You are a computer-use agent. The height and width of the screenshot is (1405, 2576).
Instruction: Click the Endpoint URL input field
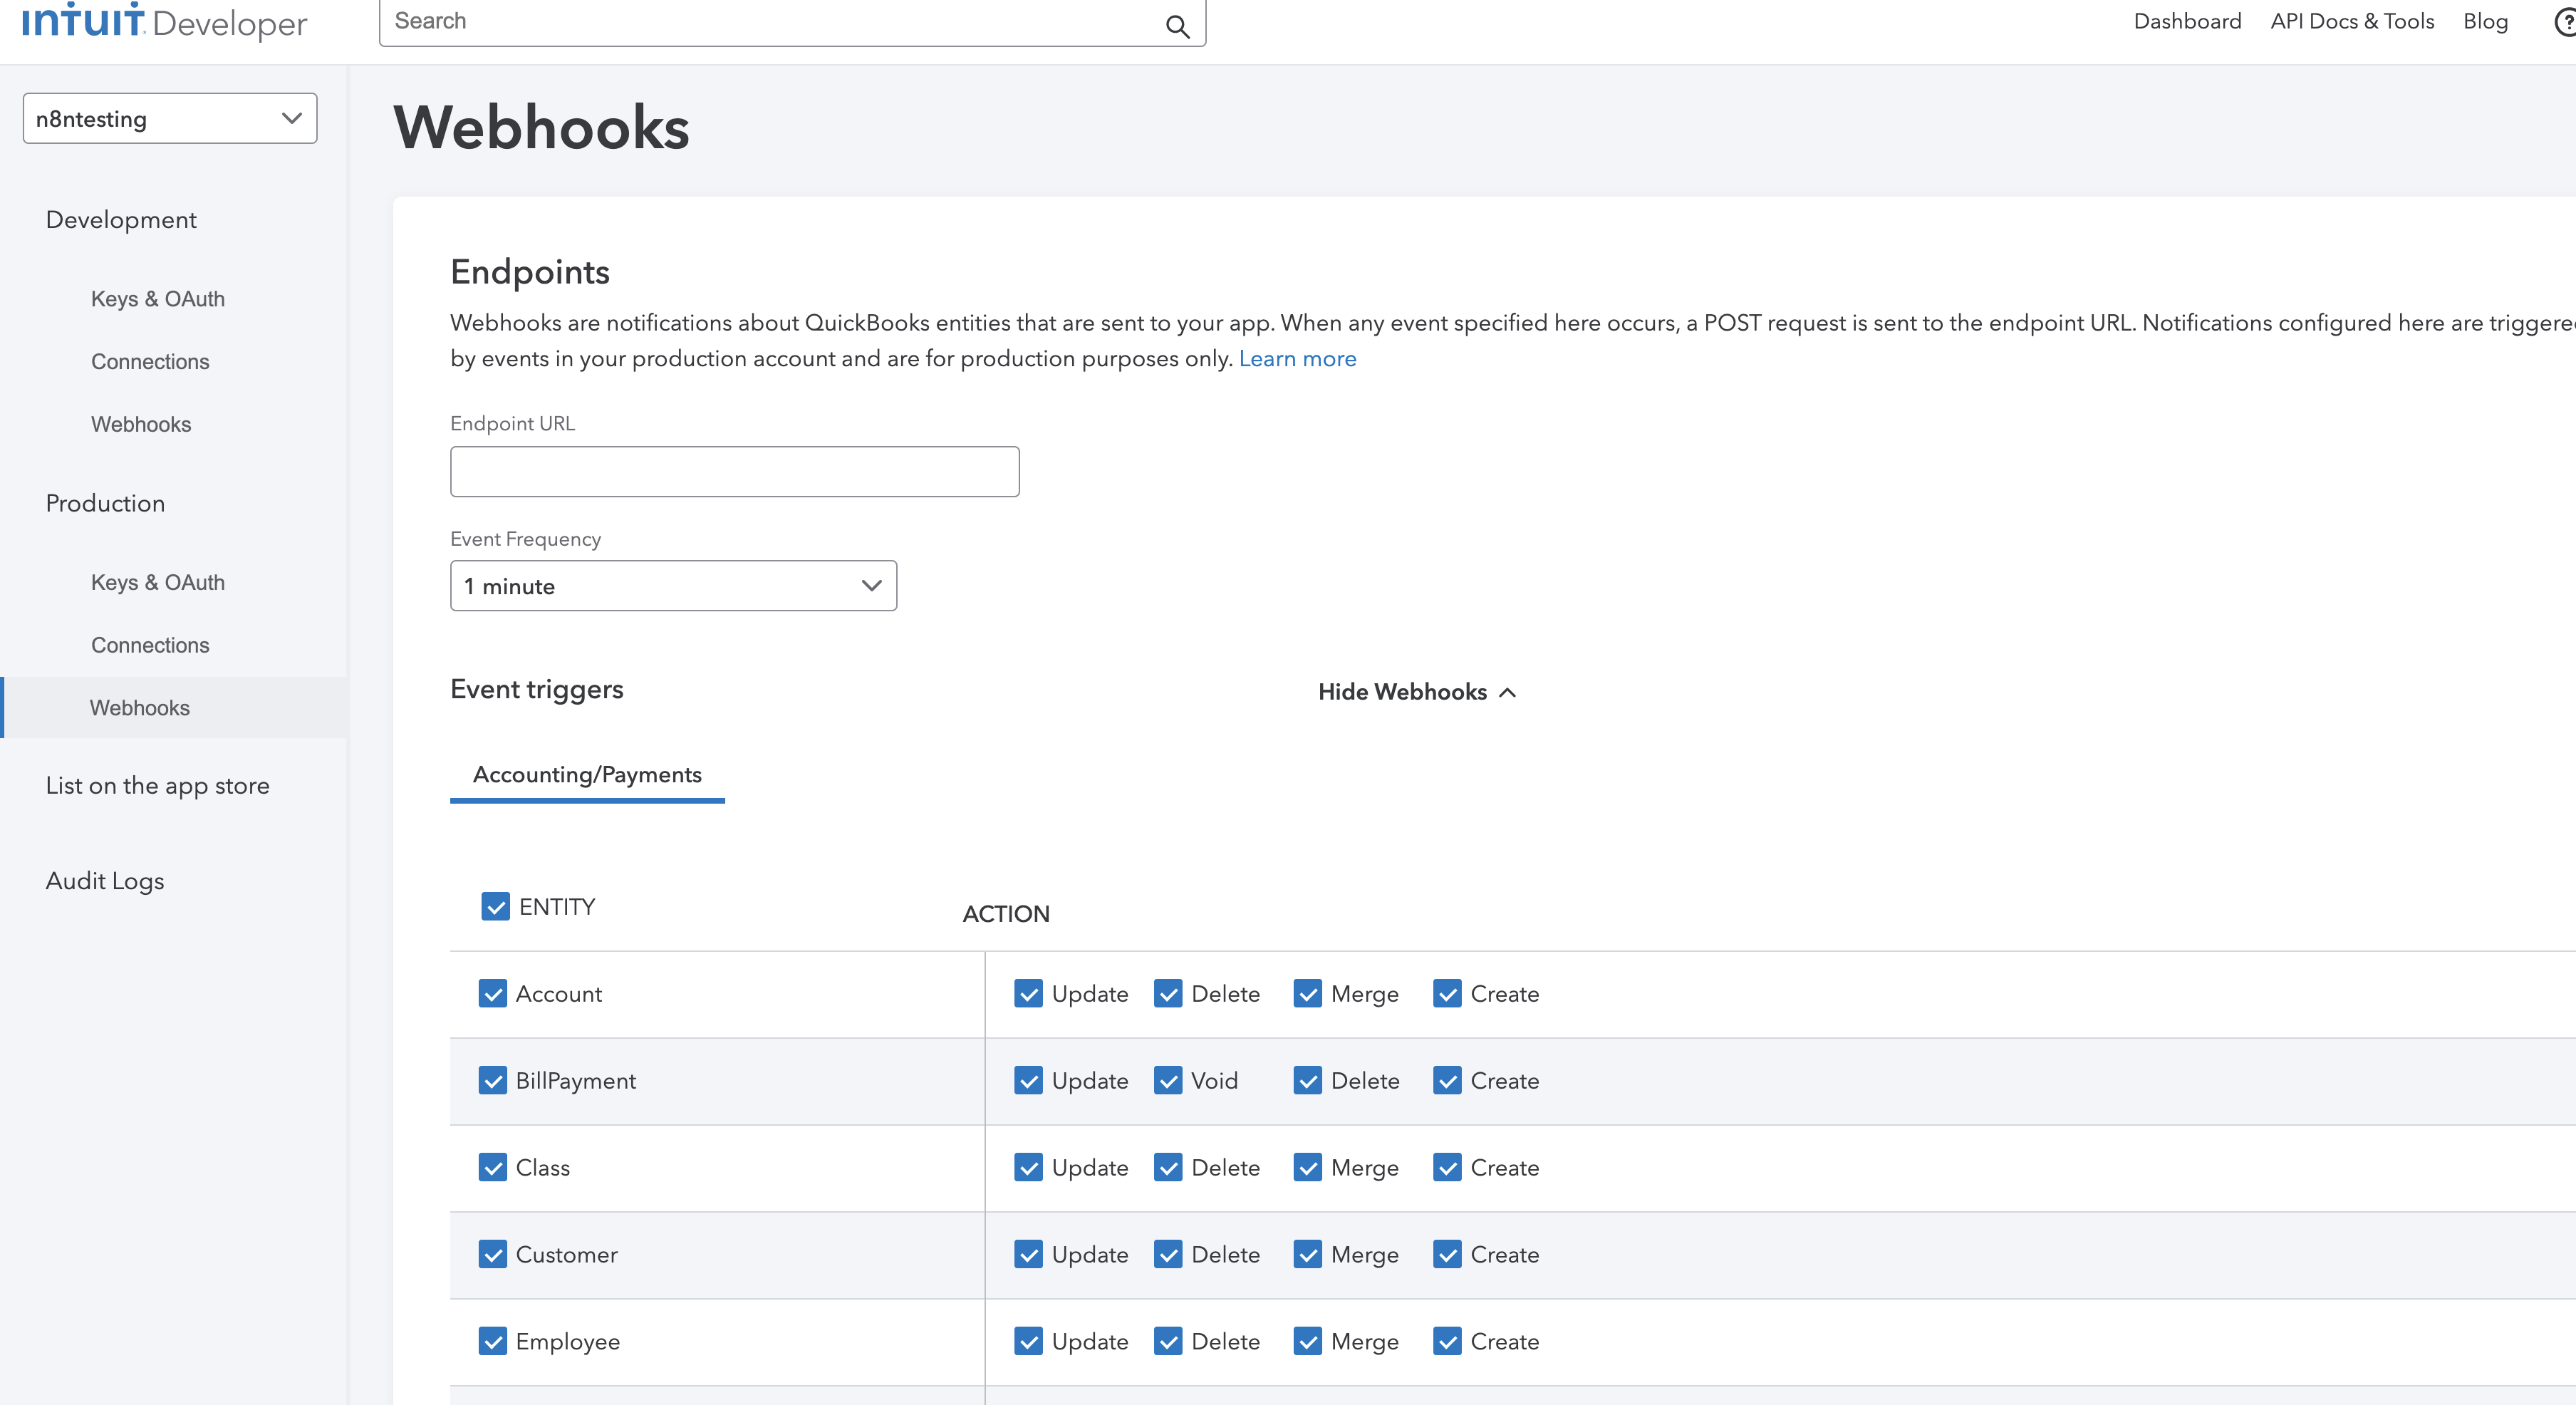(x=734, y=471)
